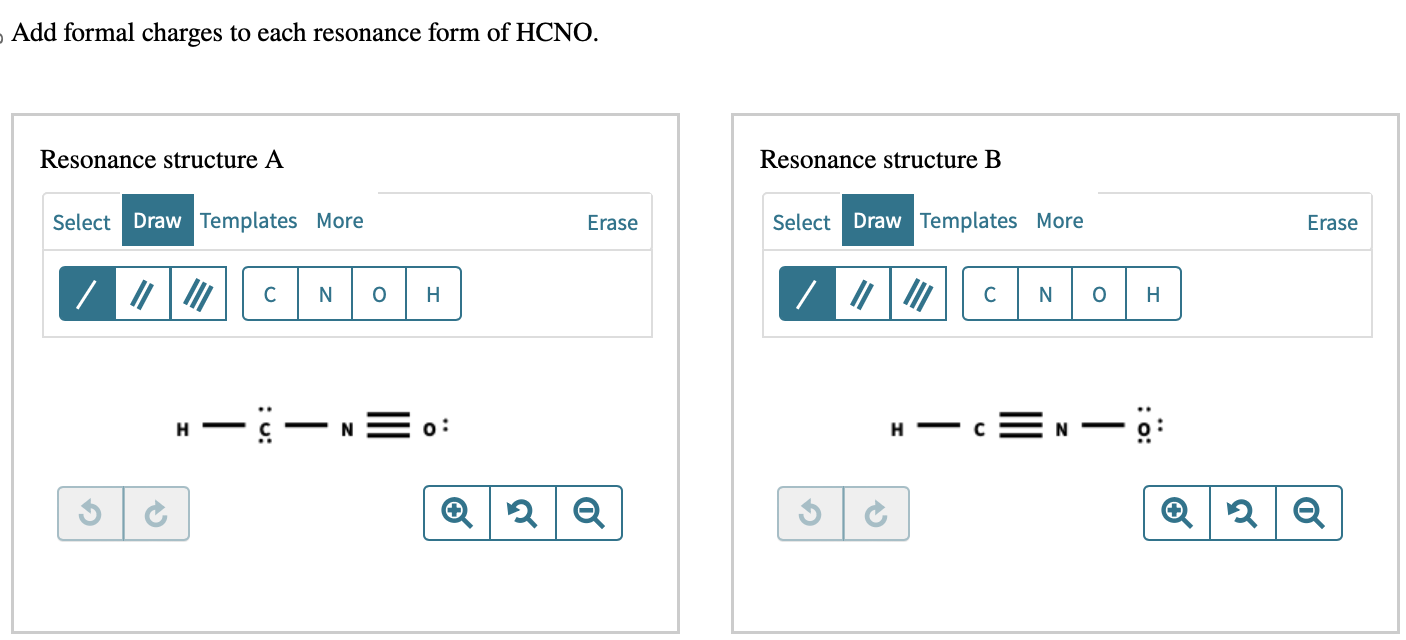Click the zoom in magnifier under structure A

[x=457, y=512]
